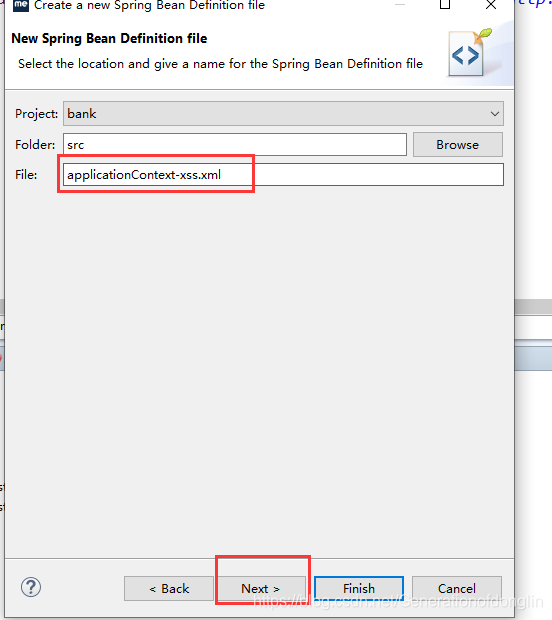
Task: Open the Project dropdown showing bank
Action: [x=283, y=114]
